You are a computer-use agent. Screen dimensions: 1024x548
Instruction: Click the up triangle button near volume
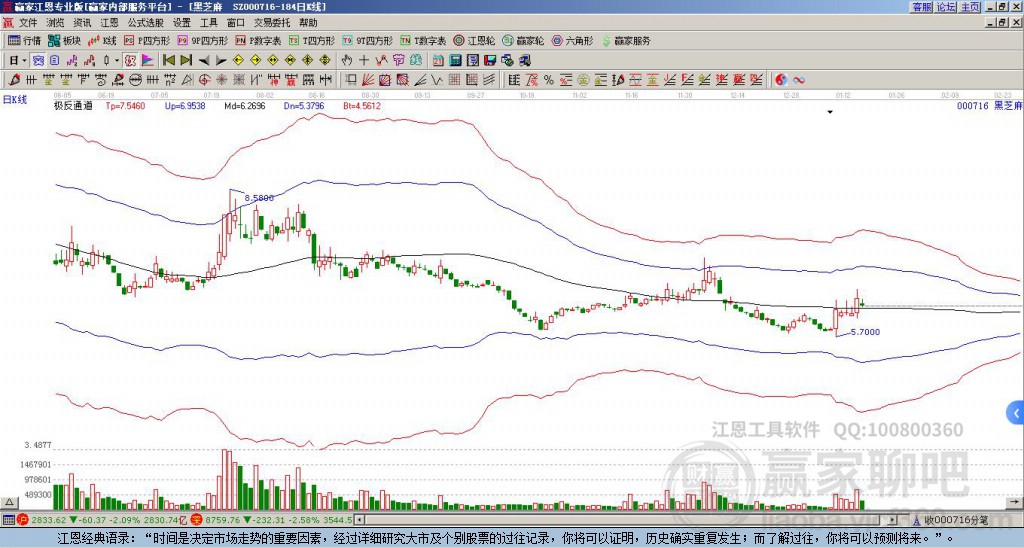9,502
